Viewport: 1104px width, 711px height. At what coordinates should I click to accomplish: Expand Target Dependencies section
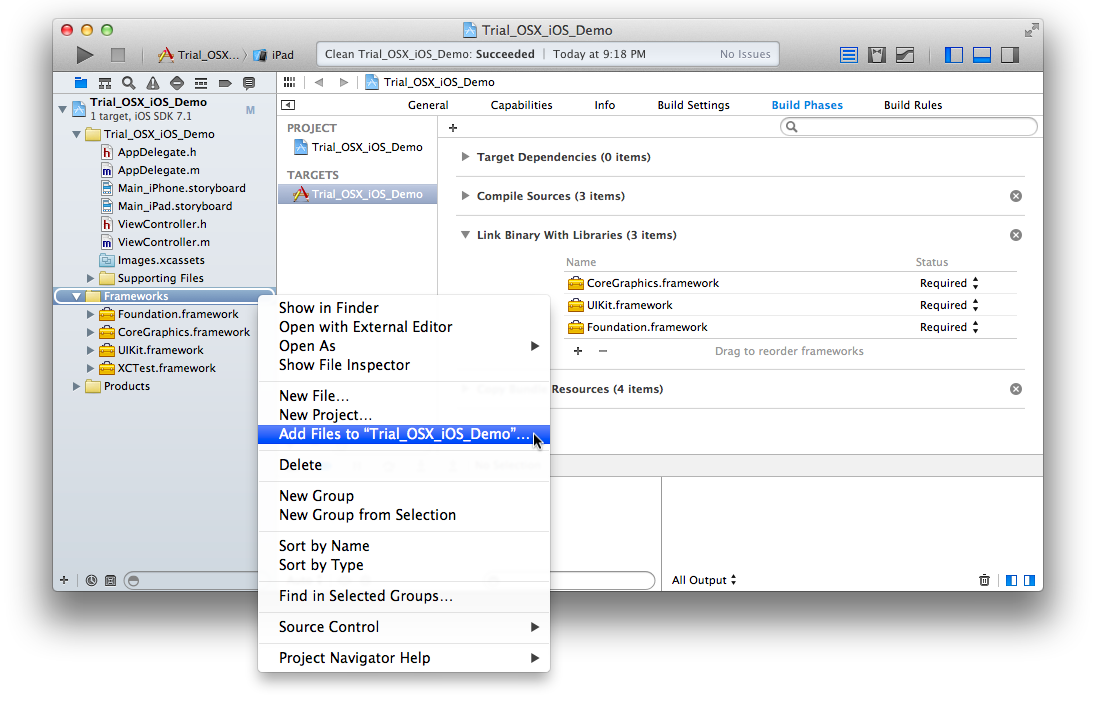[x=465, y=157]
